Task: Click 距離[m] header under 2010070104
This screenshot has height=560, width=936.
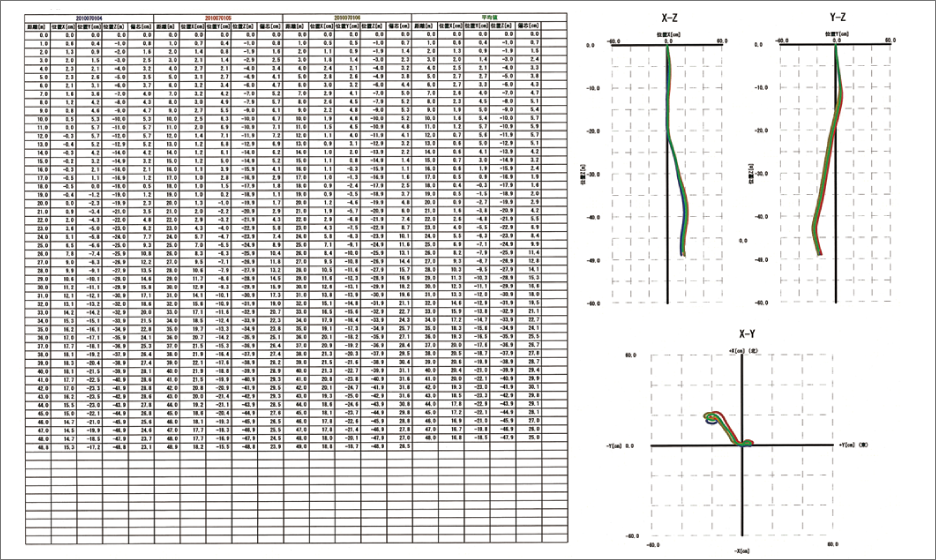Action: 37,26
